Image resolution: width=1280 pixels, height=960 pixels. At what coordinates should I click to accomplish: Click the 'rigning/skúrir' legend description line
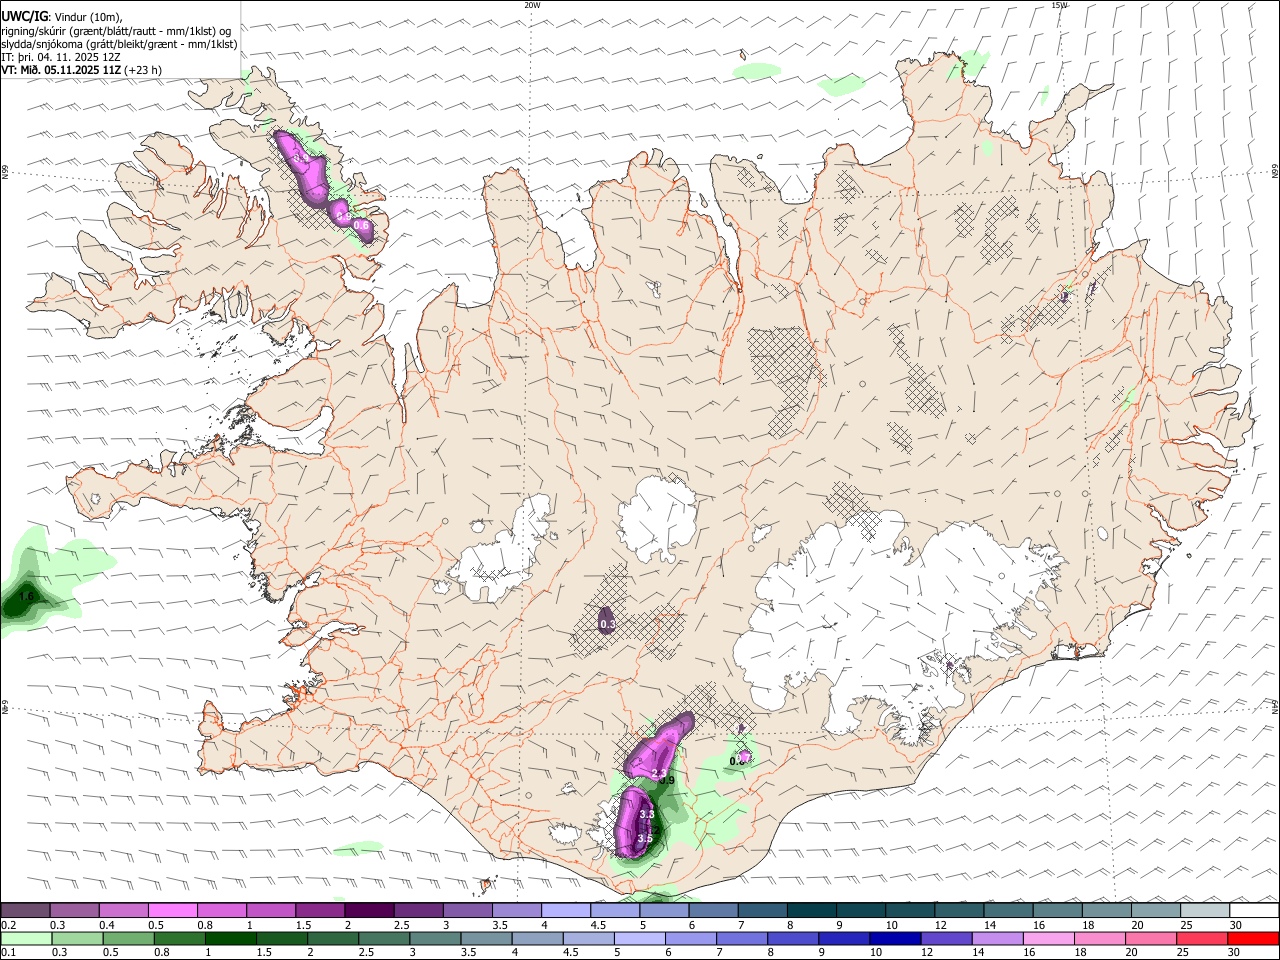click(116, 30)
